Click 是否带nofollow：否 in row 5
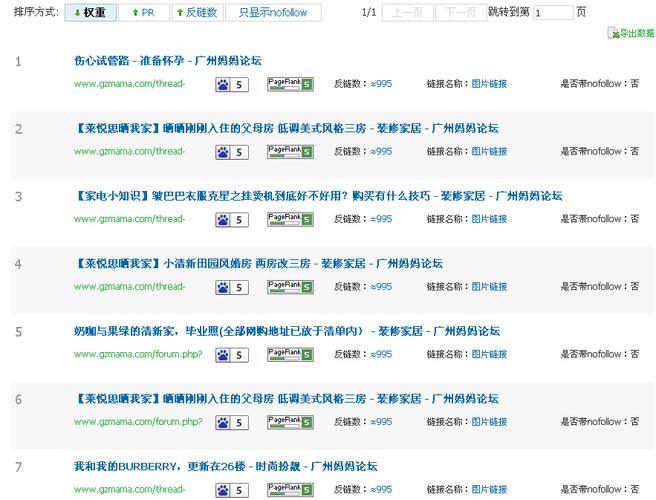 coord(600,354)
